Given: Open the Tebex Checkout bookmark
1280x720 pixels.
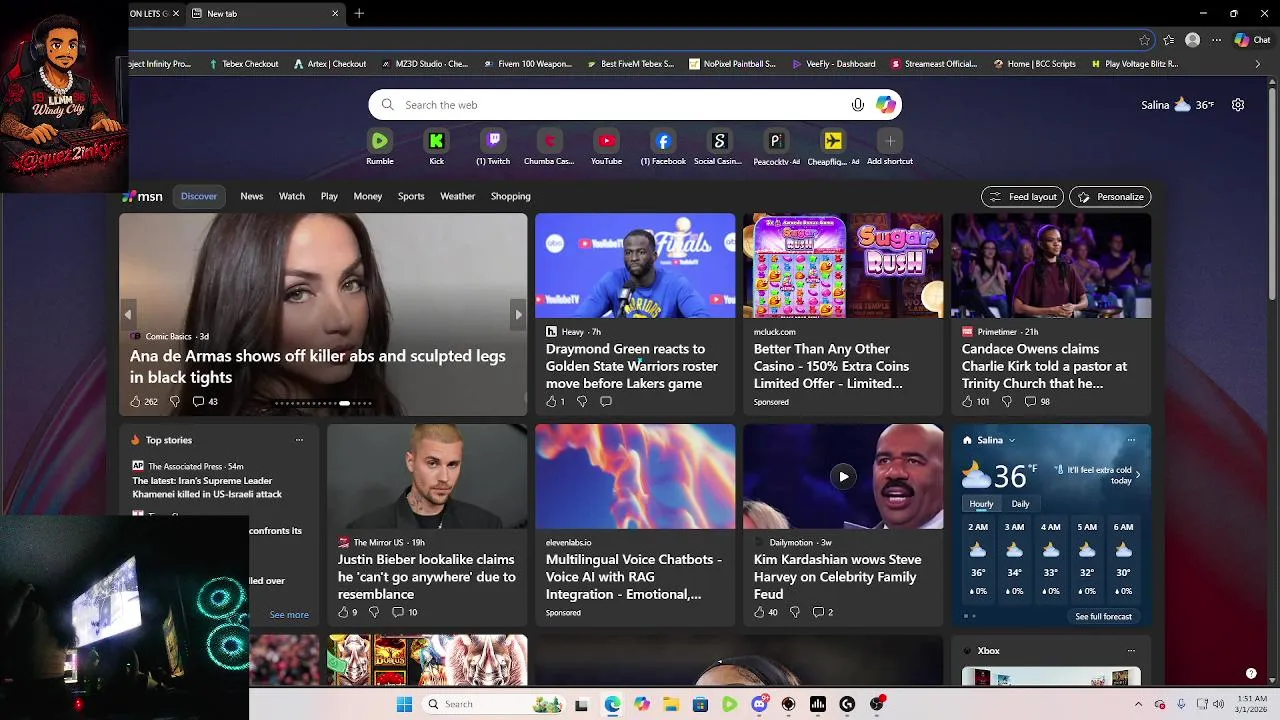Looking at the screenshot, I should tap(243, 64).
